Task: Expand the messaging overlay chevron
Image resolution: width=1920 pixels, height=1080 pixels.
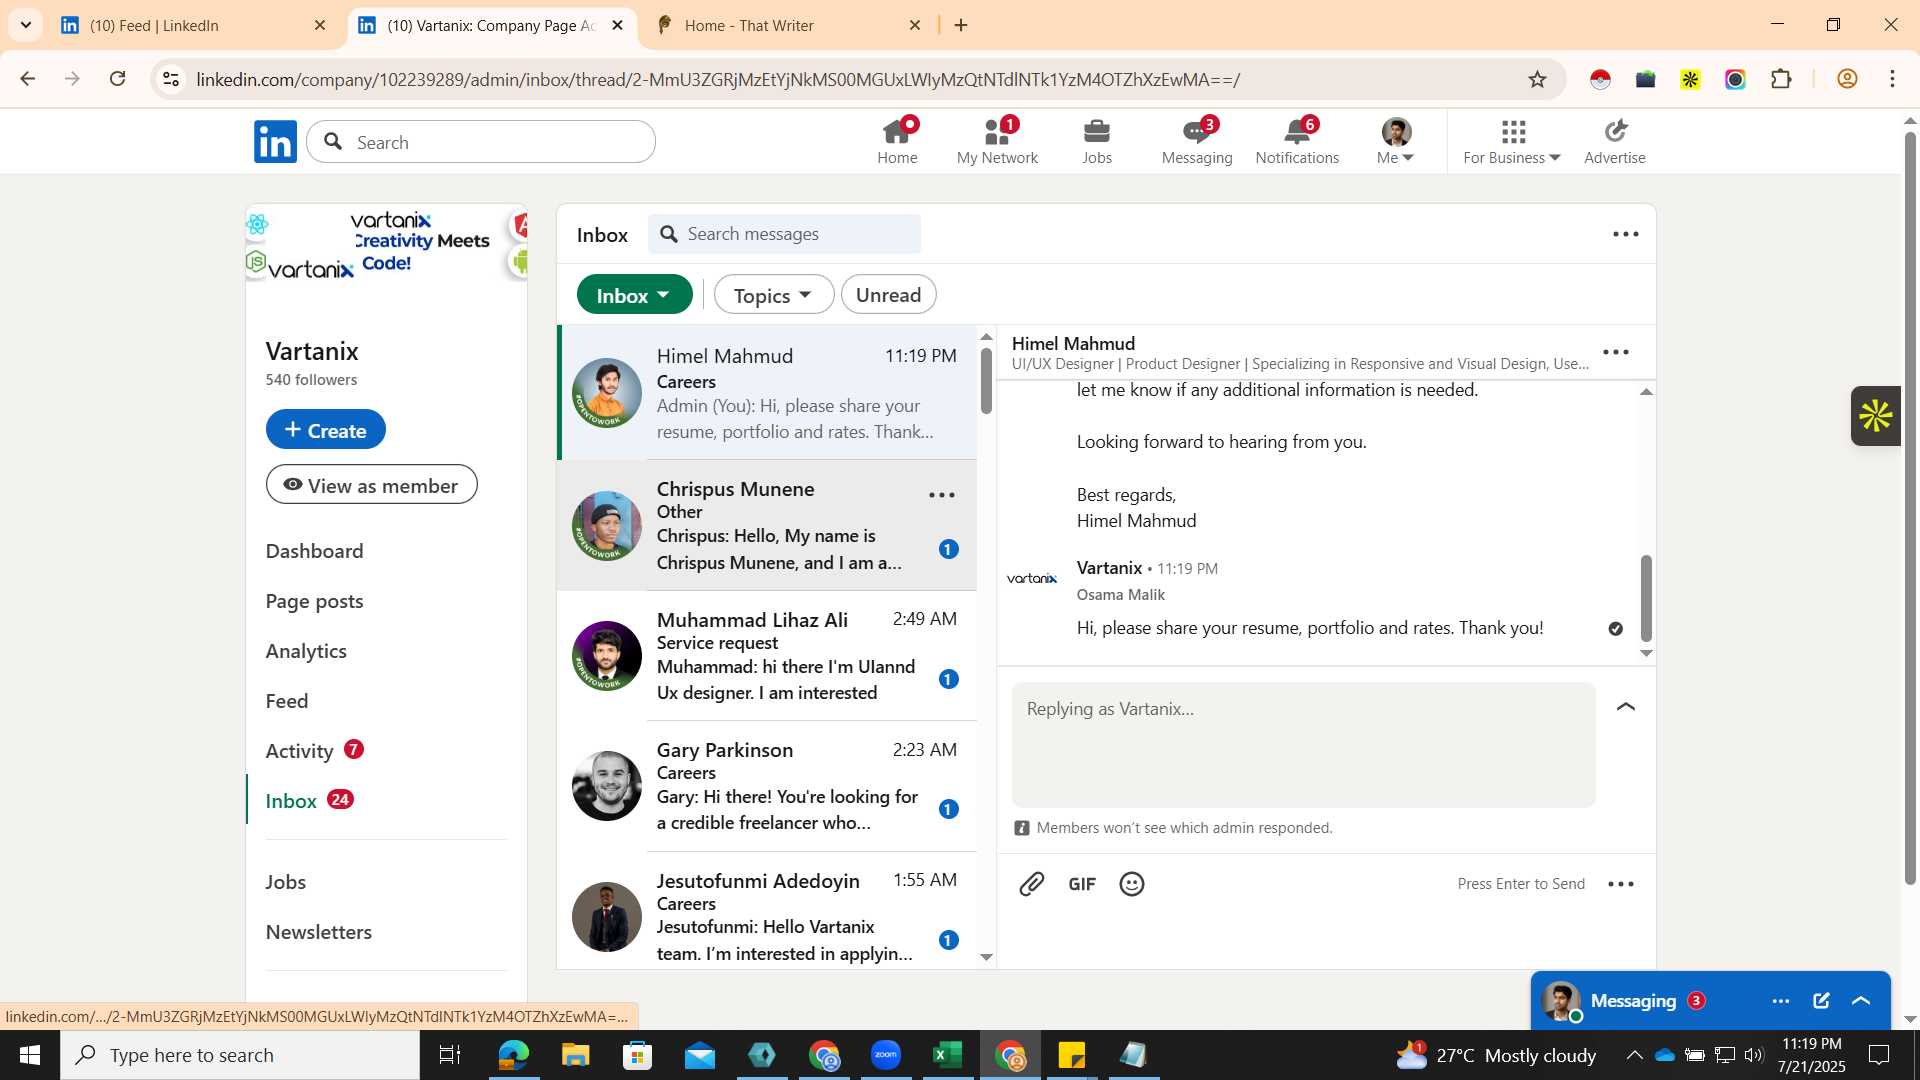Action: pyautogui.click(x=1861, y=1001)
